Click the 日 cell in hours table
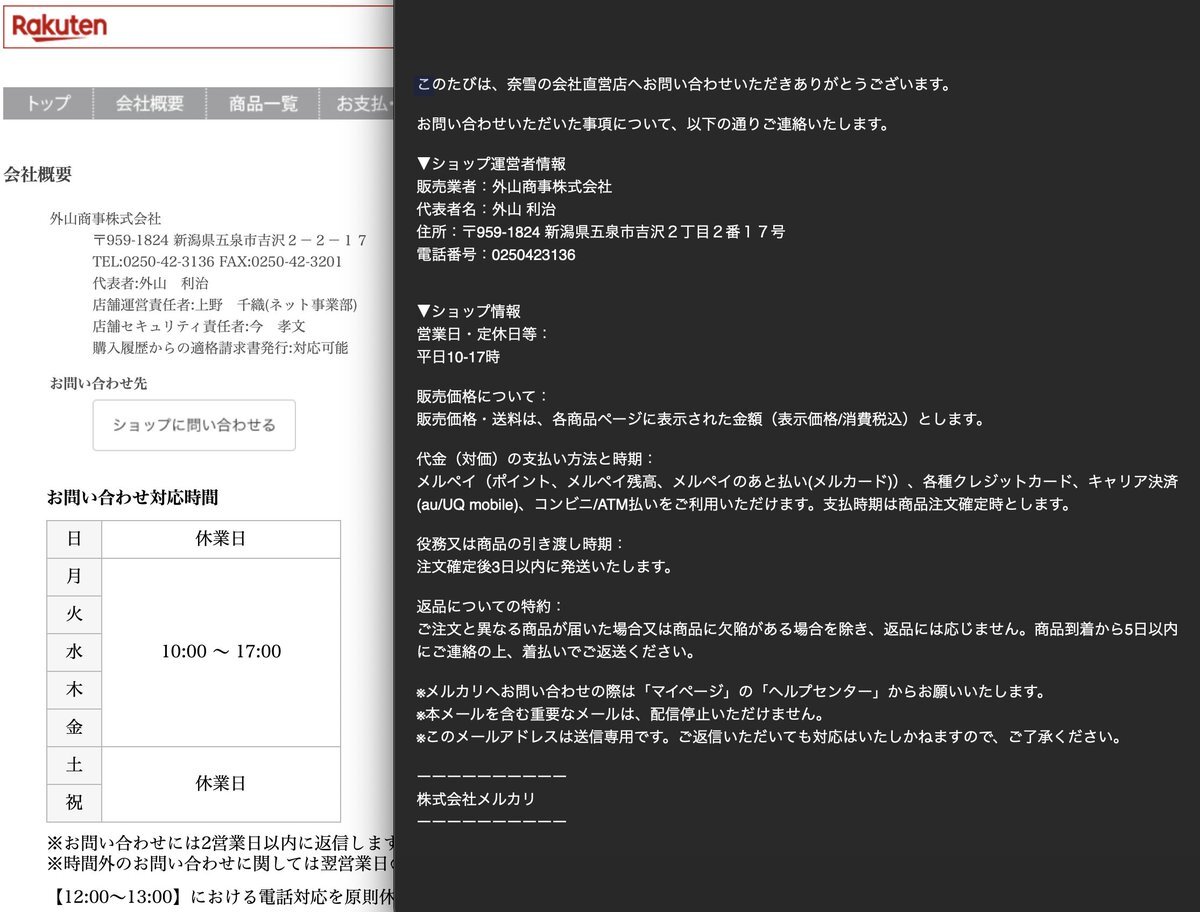The width and height of the screenshot is (1200, 912). pyautogui.click(x=74, y=539)
